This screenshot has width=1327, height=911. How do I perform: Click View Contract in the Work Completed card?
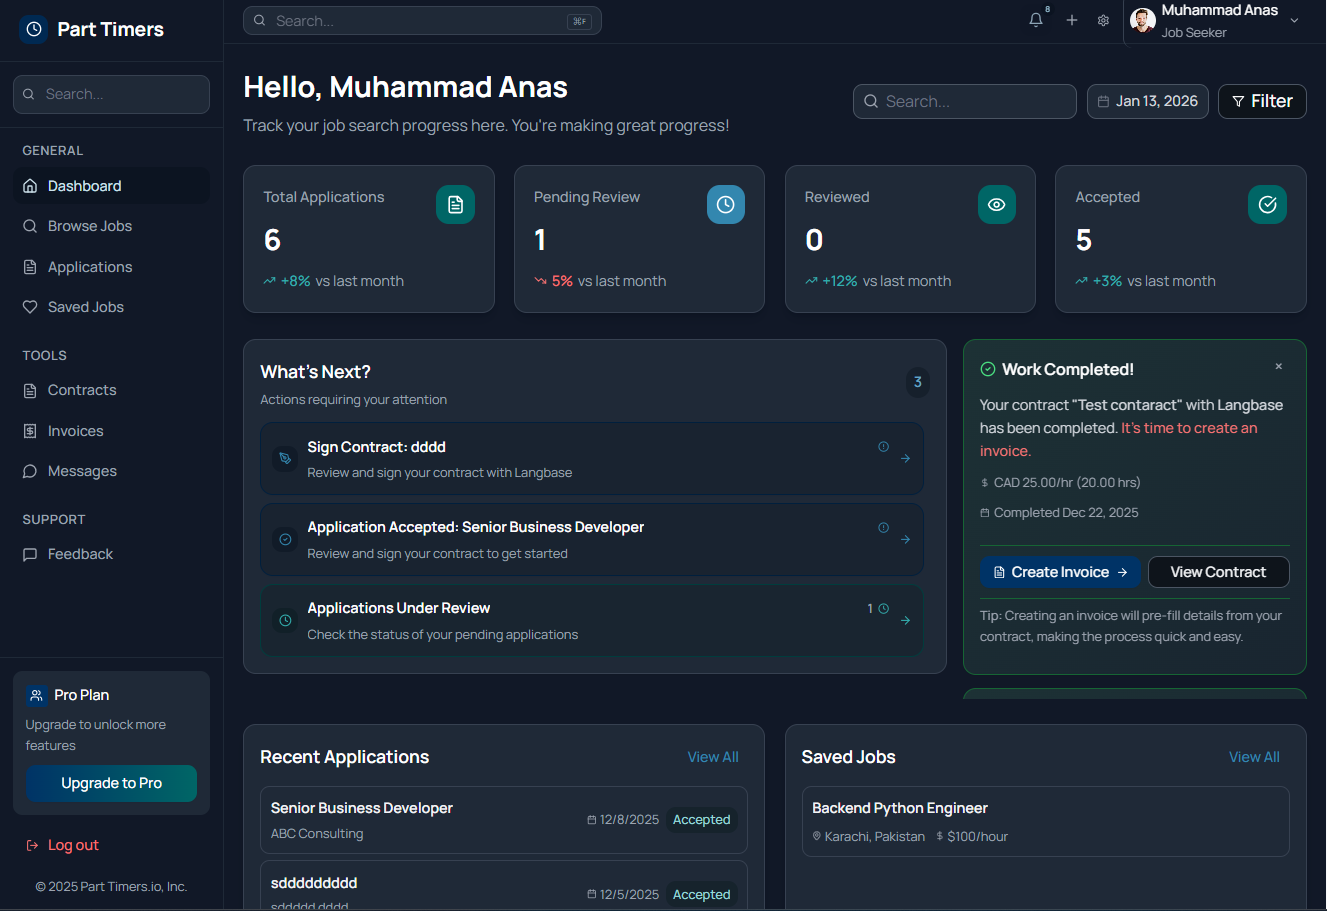click(x=1218, y=571)
